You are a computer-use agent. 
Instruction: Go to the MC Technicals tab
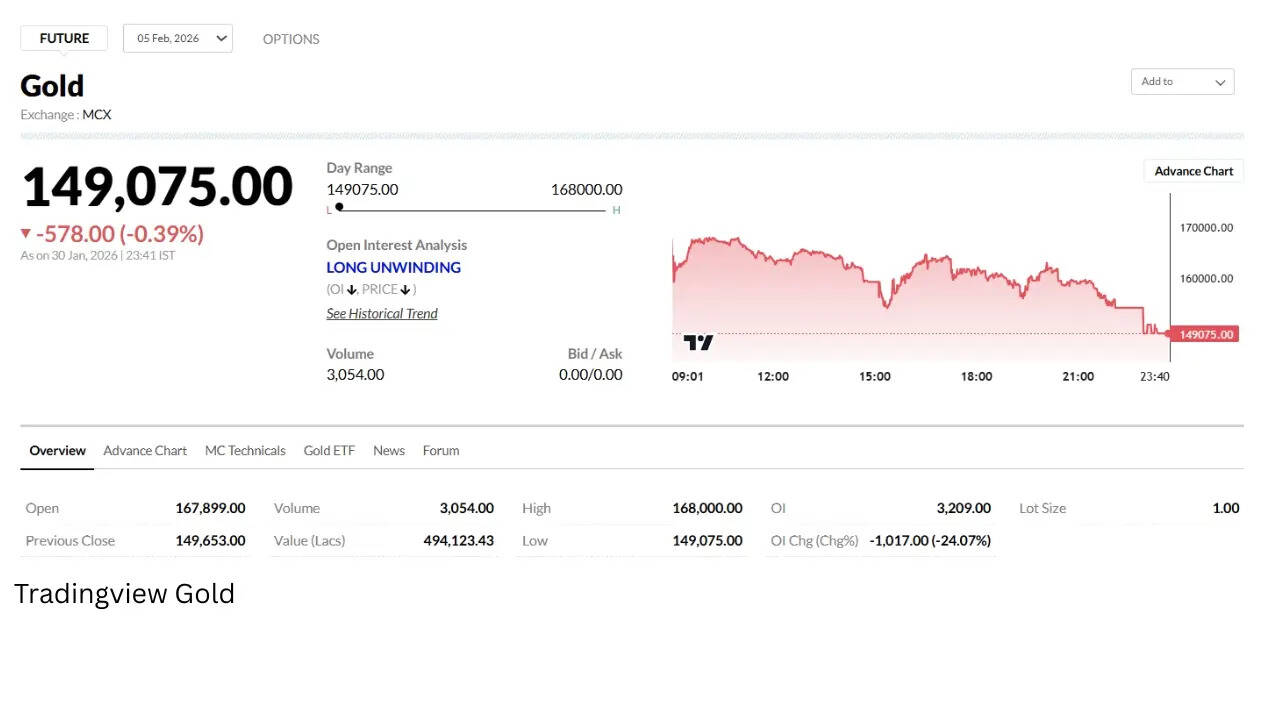click(245, 451)
